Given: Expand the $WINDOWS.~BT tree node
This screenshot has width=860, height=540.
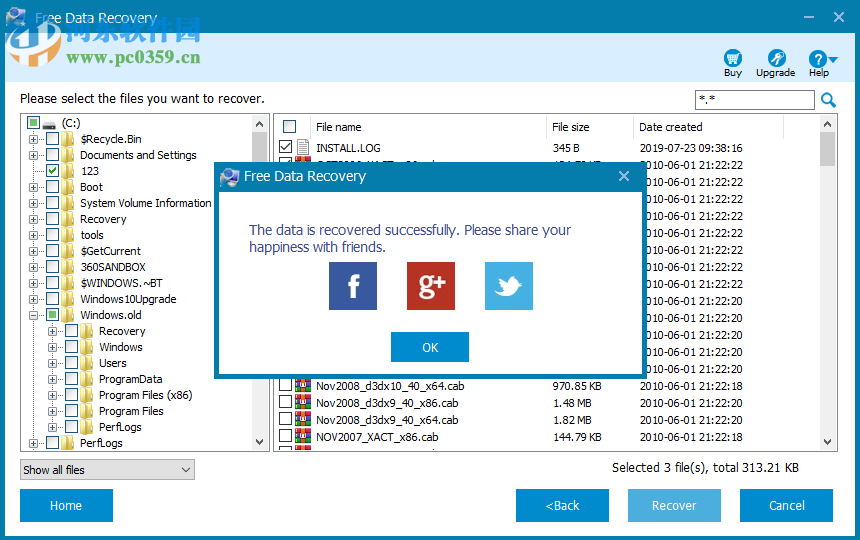Looking at the screenshot, I should [33, 283].
